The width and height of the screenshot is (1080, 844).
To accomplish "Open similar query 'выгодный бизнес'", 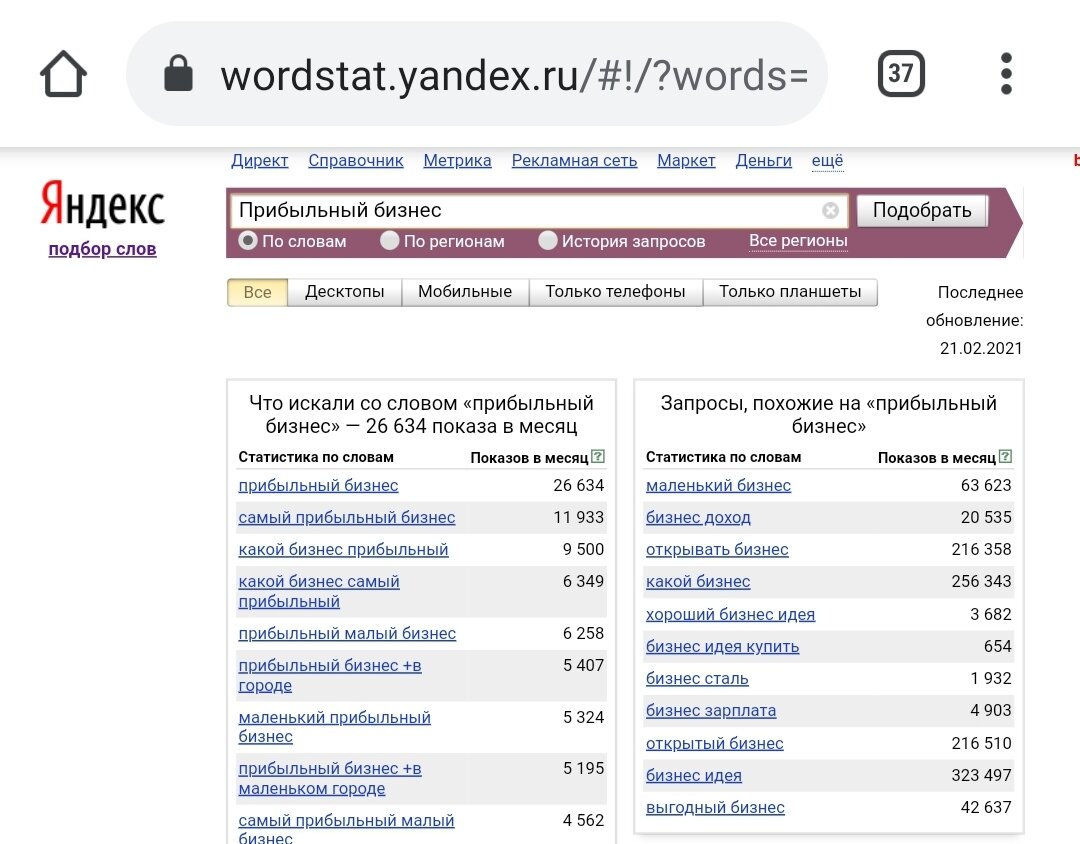I will pyautogui.click(x=715, y=807).
